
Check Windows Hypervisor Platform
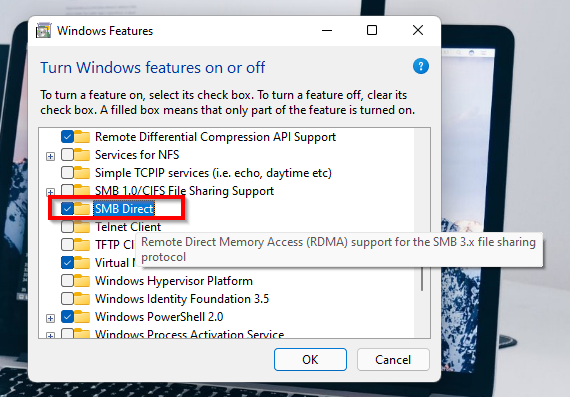click(68, 281)
